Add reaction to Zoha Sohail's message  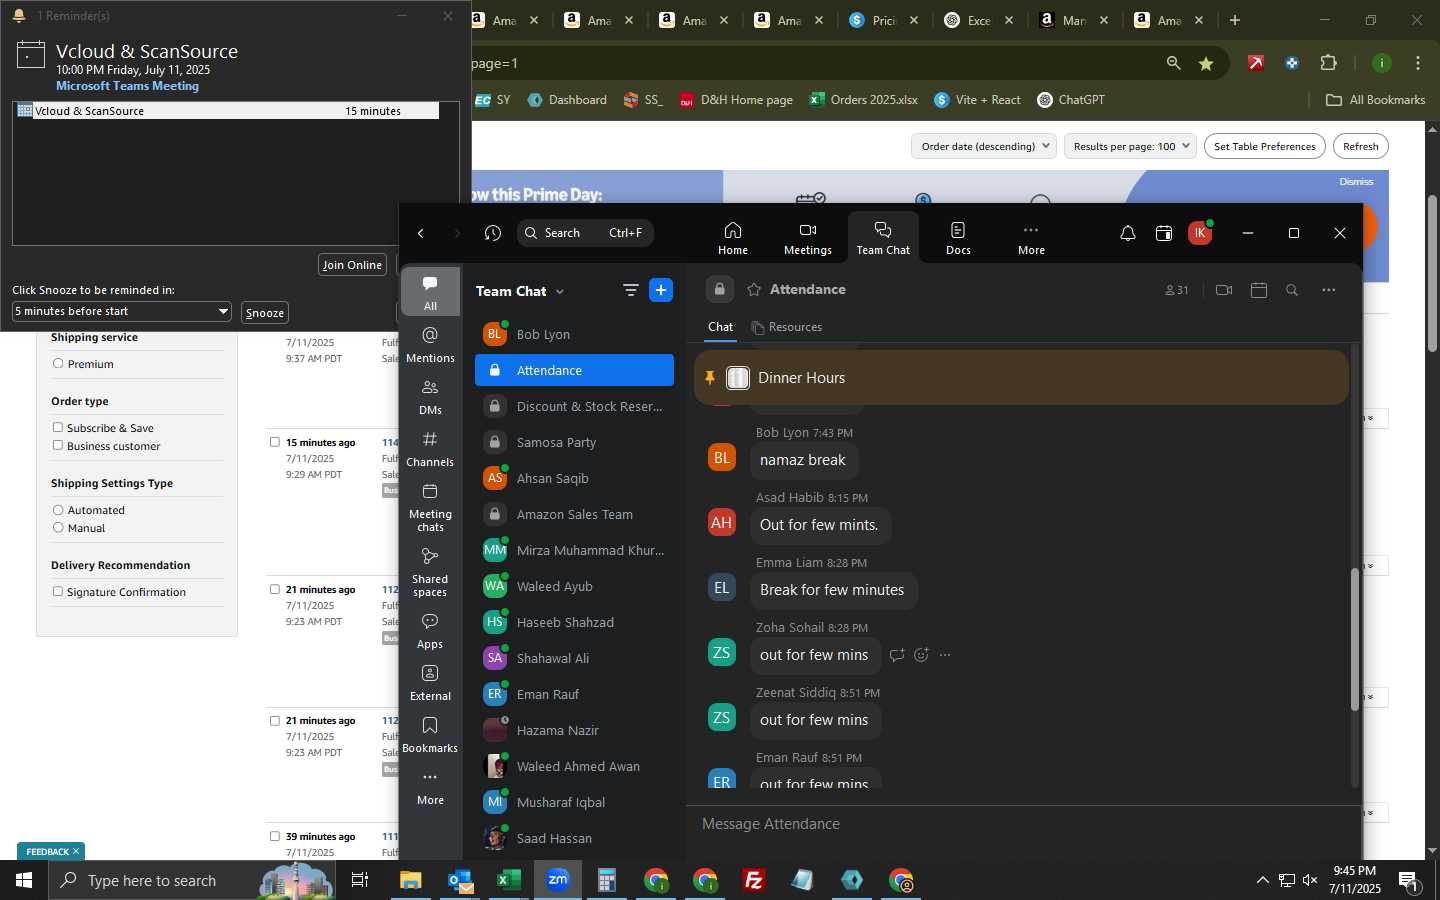pyautogui.click(x=921, y=655)
